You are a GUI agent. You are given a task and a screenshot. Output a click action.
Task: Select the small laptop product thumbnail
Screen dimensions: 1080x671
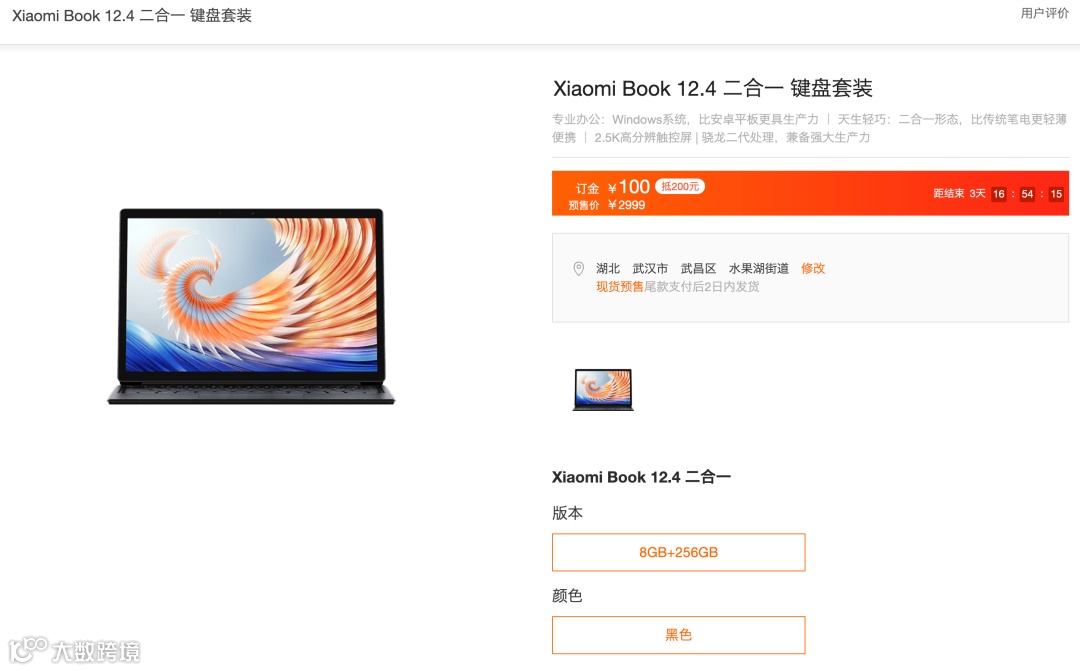(x=603, y=390)
